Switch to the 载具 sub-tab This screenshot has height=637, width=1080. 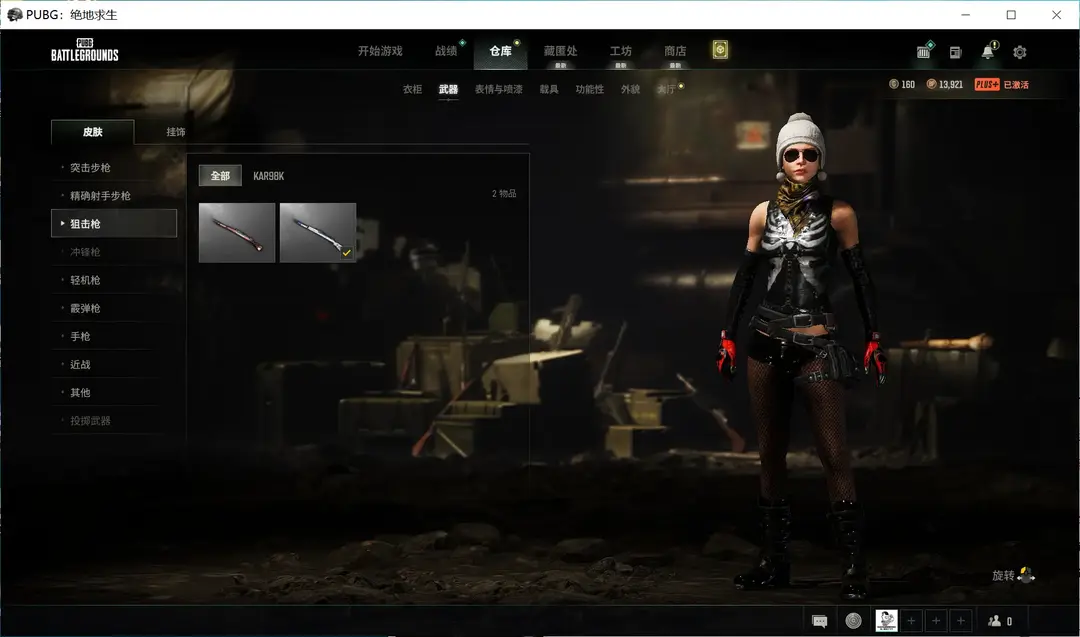(549, 90)
